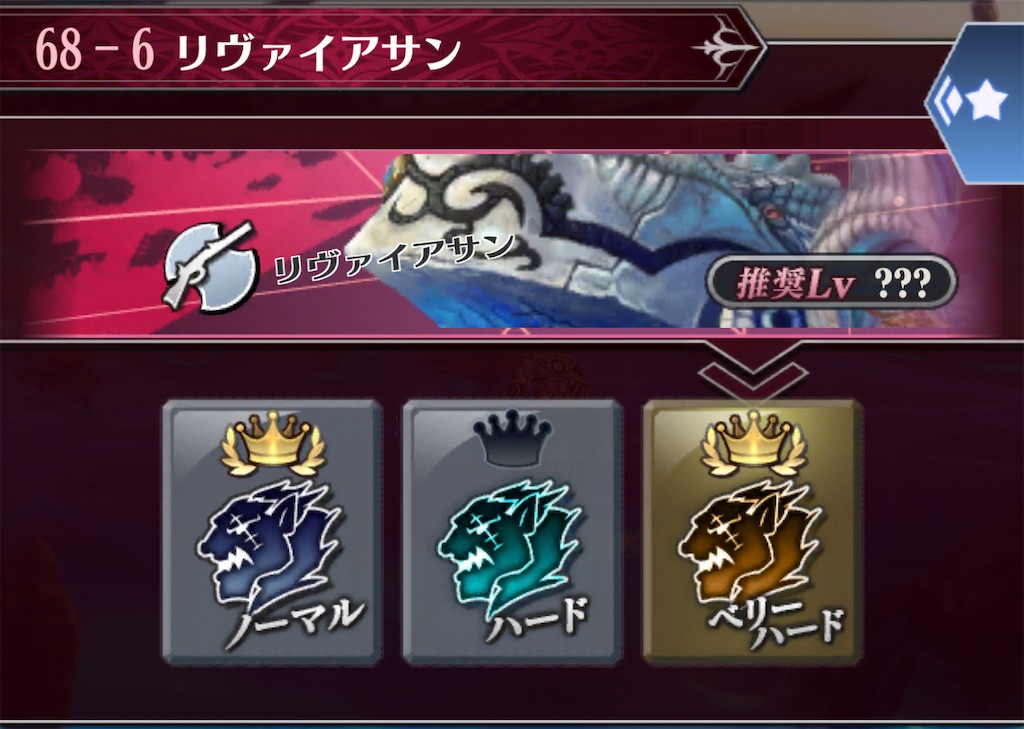This screenshot has width=1024, height=729.
Task: Select the ノーマル difficulty label
Action: point(295,622)
